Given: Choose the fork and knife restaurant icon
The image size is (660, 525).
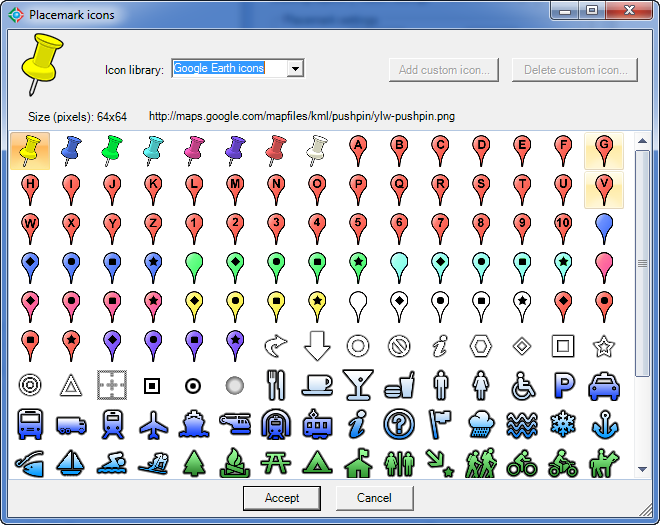Looking at the screenshot, I should (x=276, y=384).
